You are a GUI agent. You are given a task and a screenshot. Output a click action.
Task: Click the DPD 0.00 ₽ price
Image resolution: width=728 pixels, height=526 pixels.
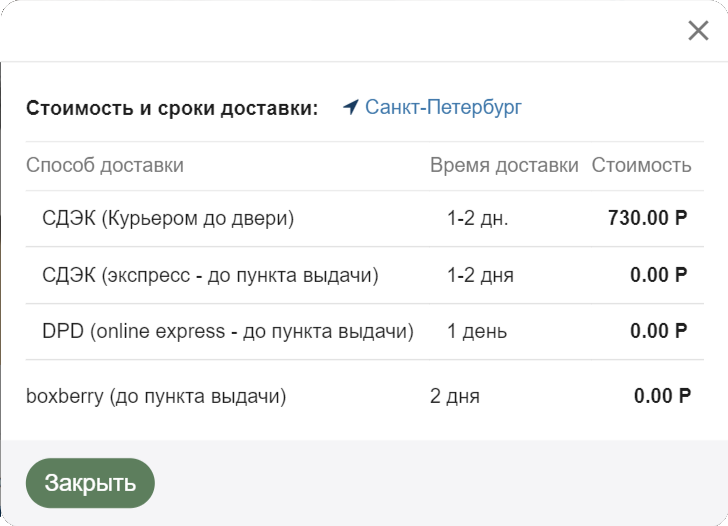(658, 331)
